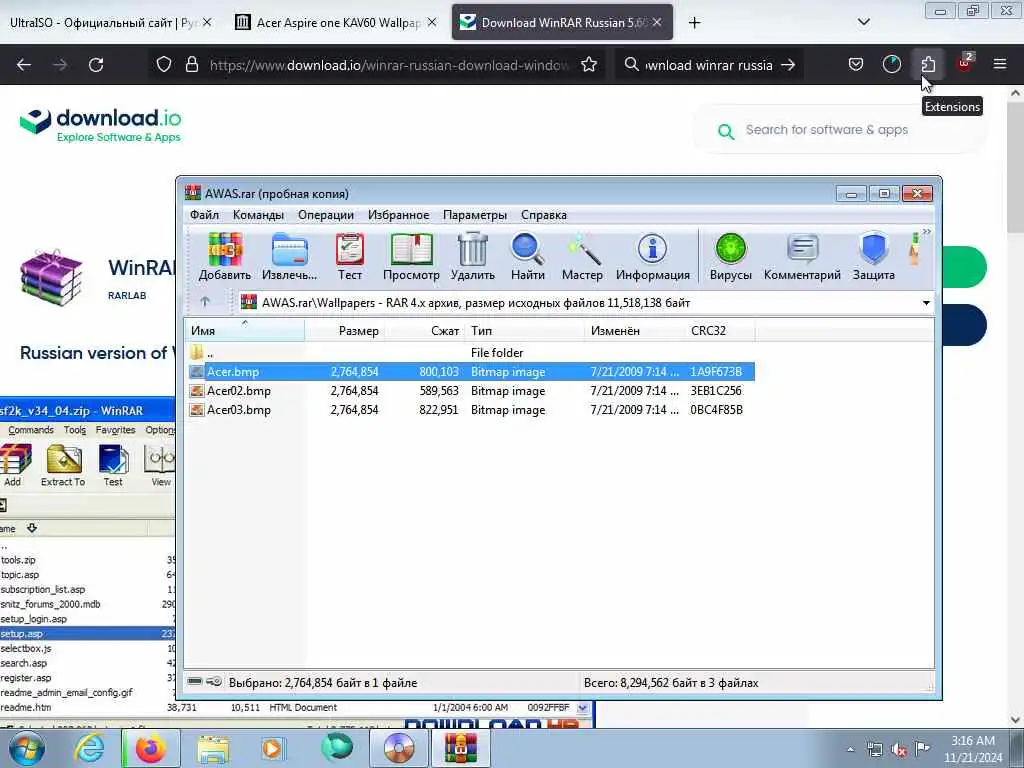Open a new browser tab

(694, 23)
